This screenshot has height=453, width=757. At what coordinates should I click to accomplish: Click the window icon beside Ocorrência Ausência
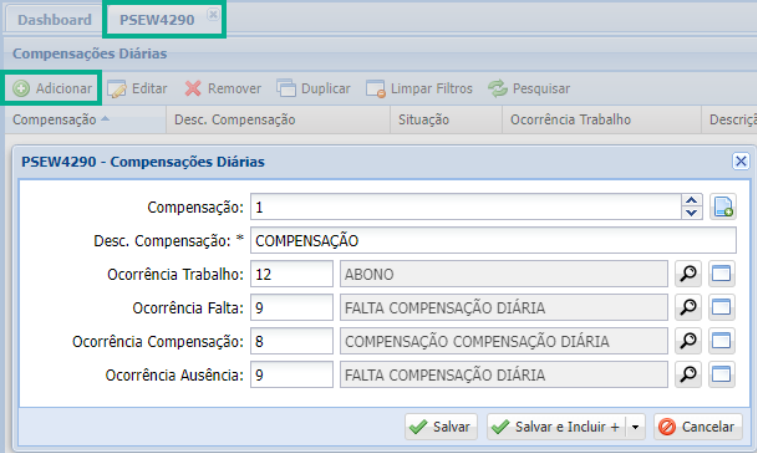pos(722,375)
